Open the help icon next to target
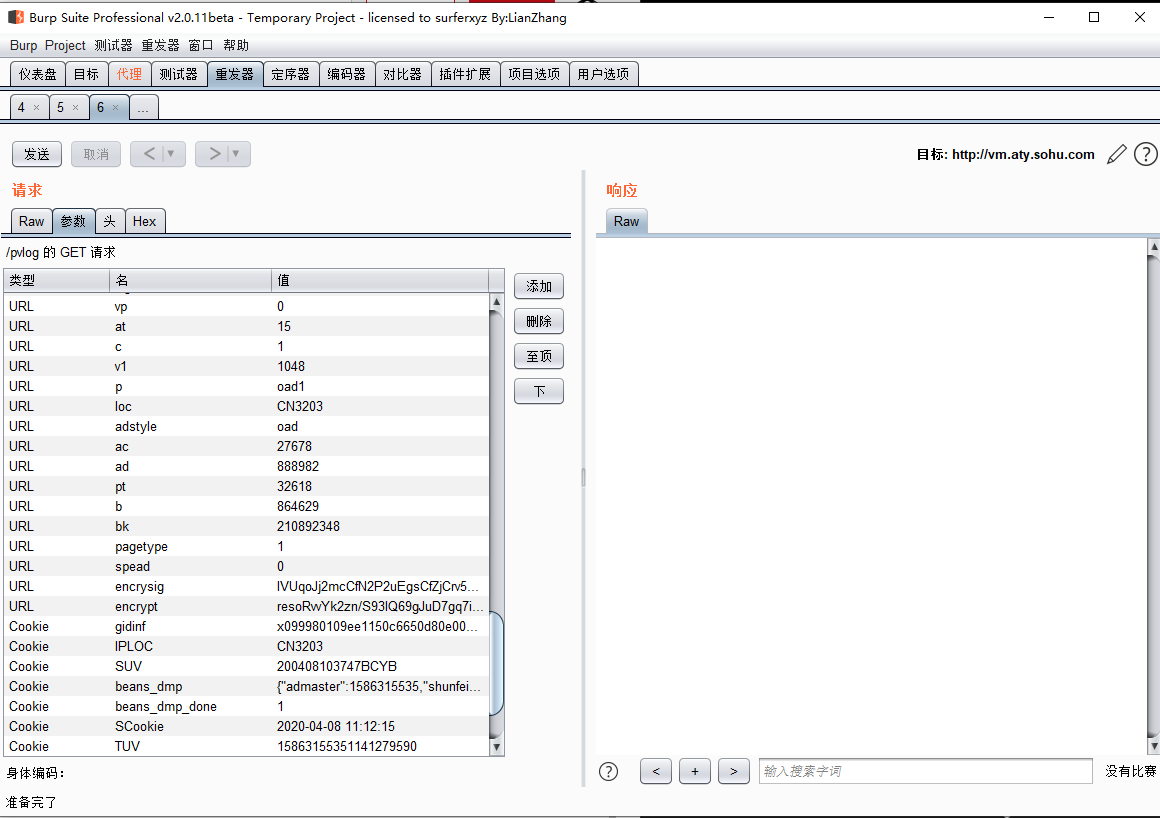The height and width of the screenshot is (818, 1160). point(1145,154)
